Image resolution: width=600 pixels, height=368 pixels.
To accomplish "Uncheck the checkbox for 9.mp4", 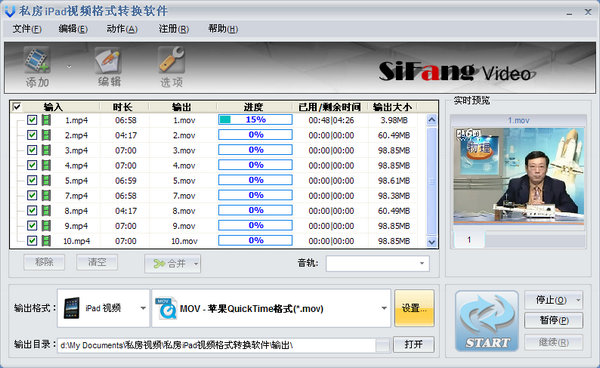I will [x=32, y=226].
